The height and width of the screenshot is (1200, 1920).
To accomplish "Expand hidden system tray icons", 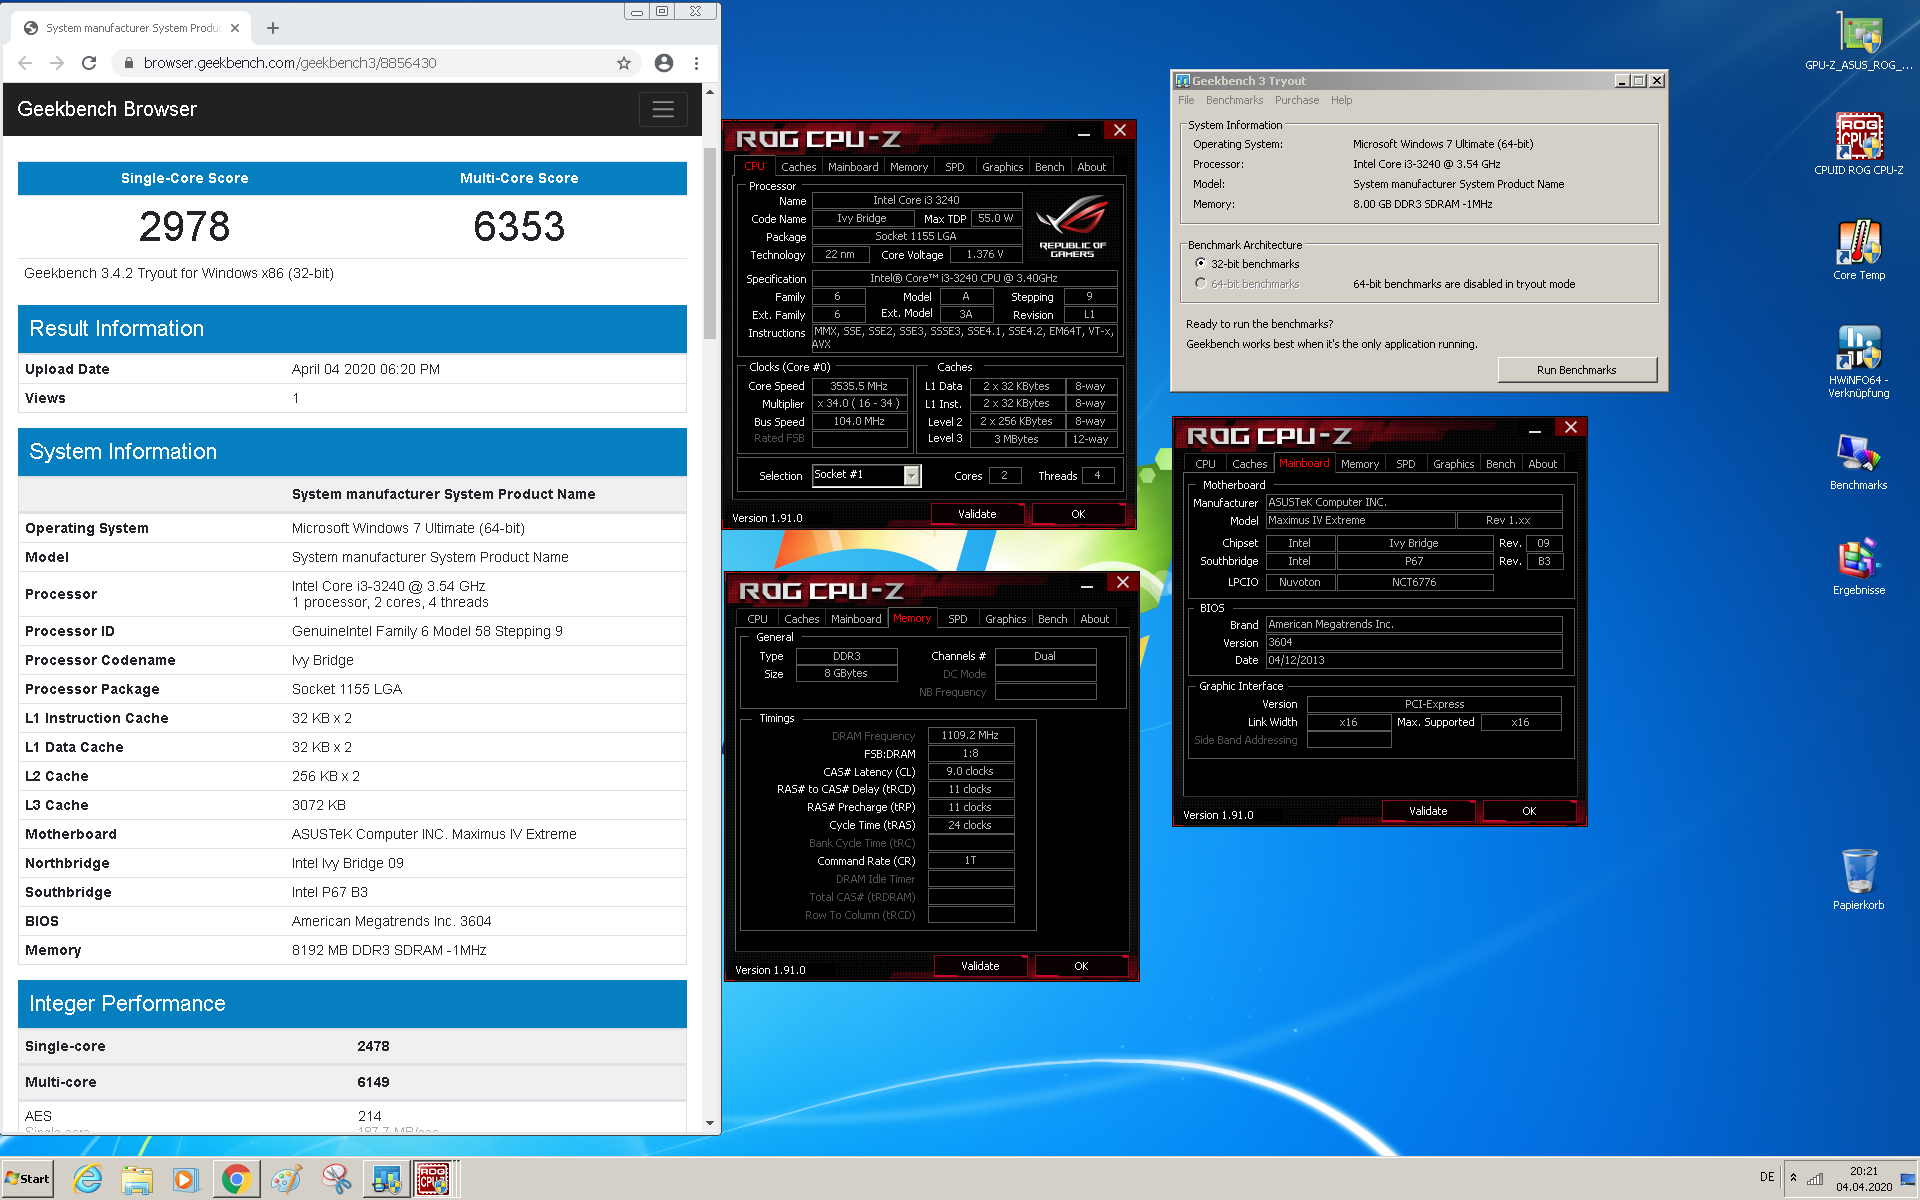I will pyautogui.click(x=1793, y=1178).
